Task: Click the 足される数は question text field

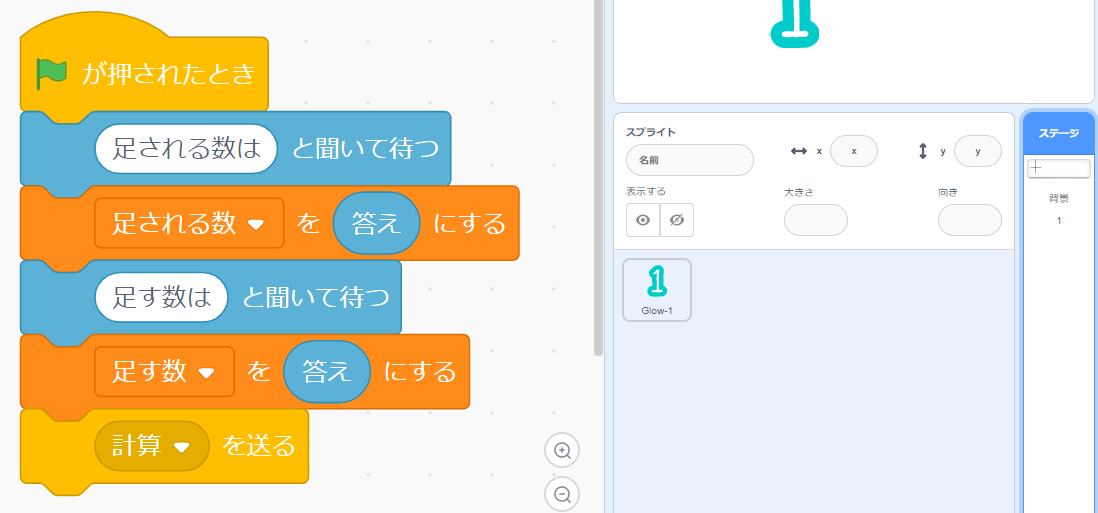Action: click(x=185, y=149)
